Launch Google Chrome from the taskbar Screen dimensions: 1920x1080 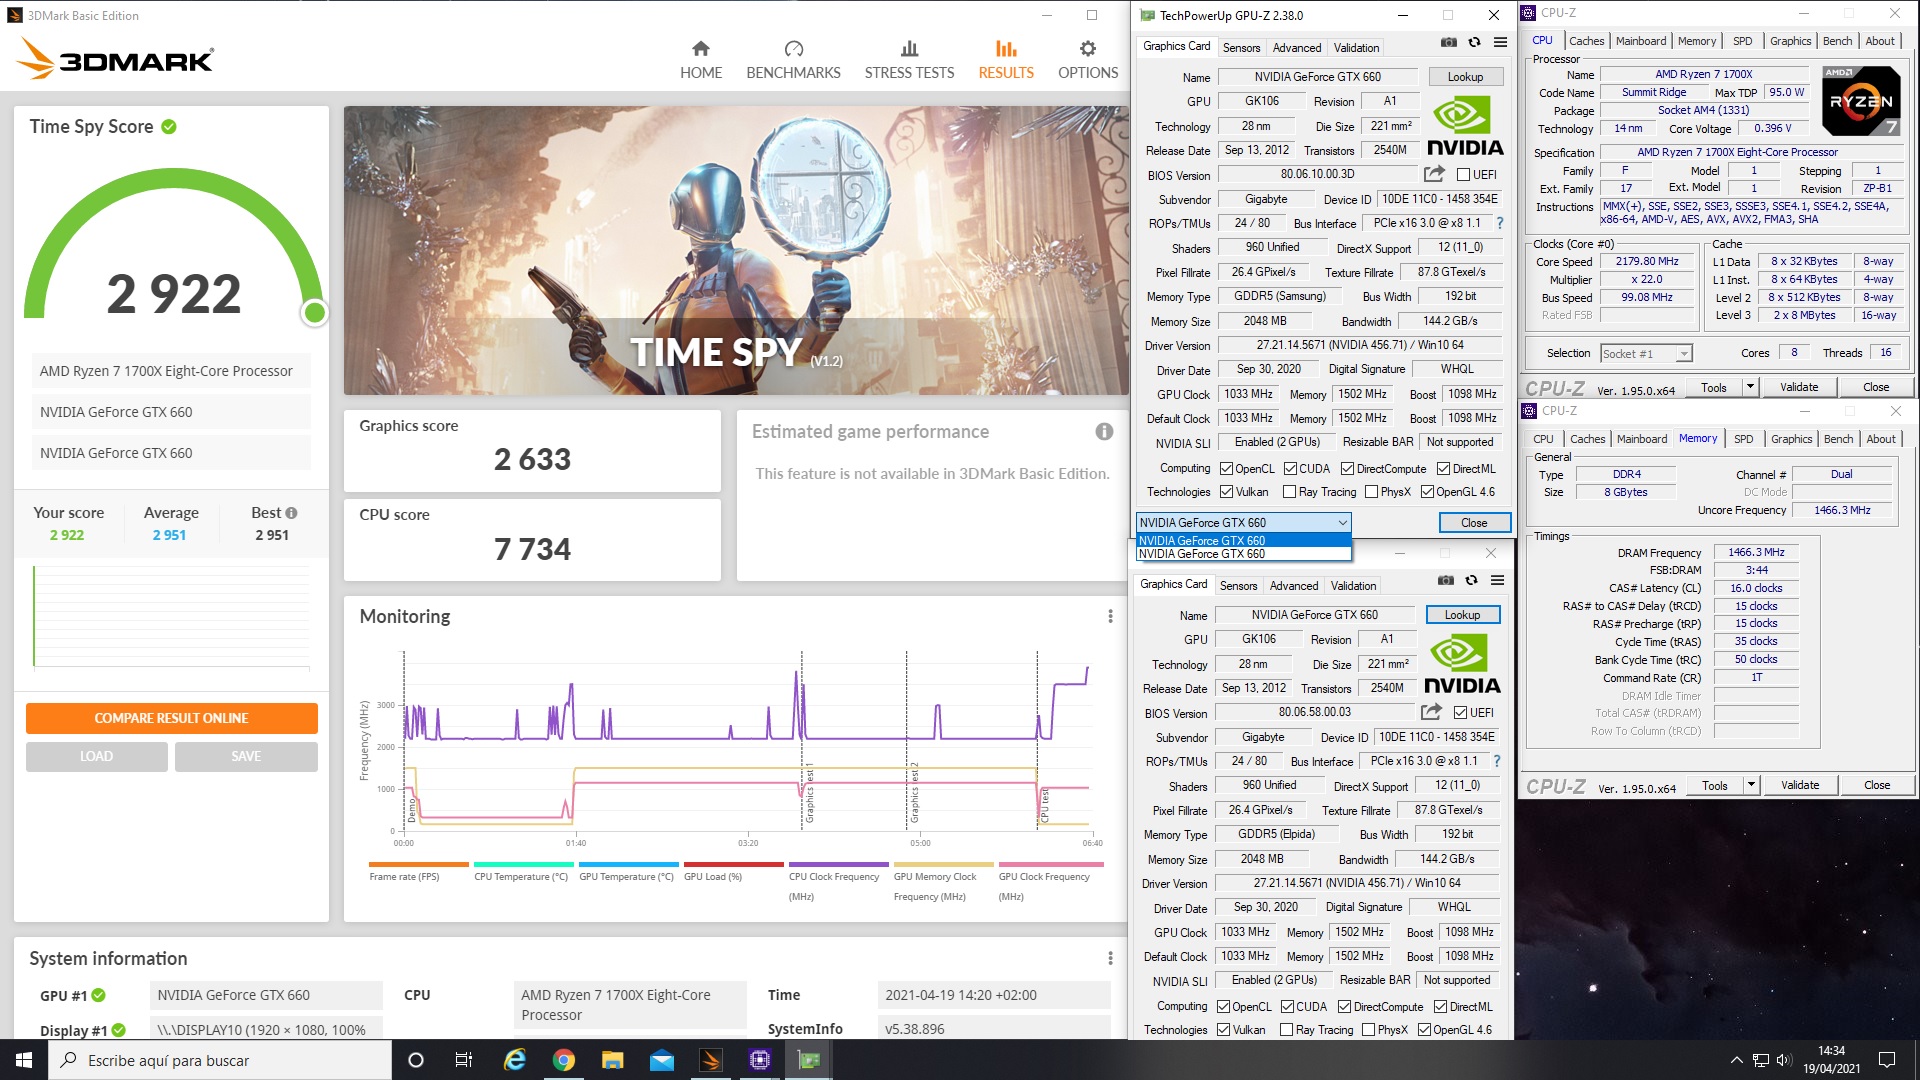point(564,1060)
